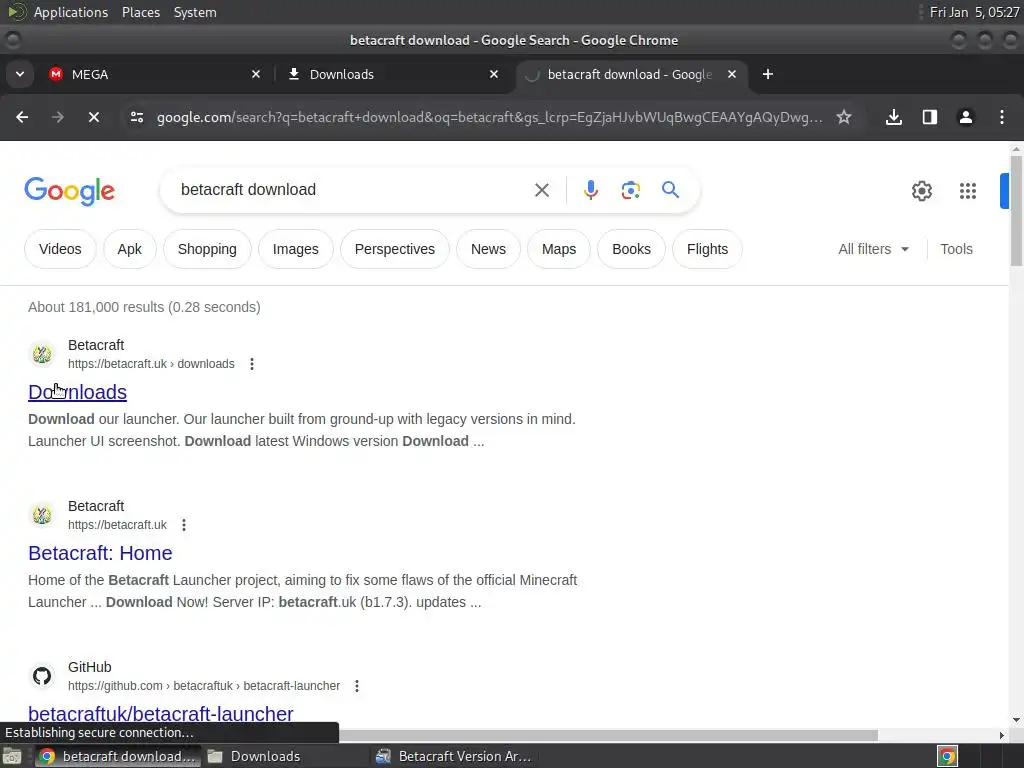Filter results by Books

(631, 249)
